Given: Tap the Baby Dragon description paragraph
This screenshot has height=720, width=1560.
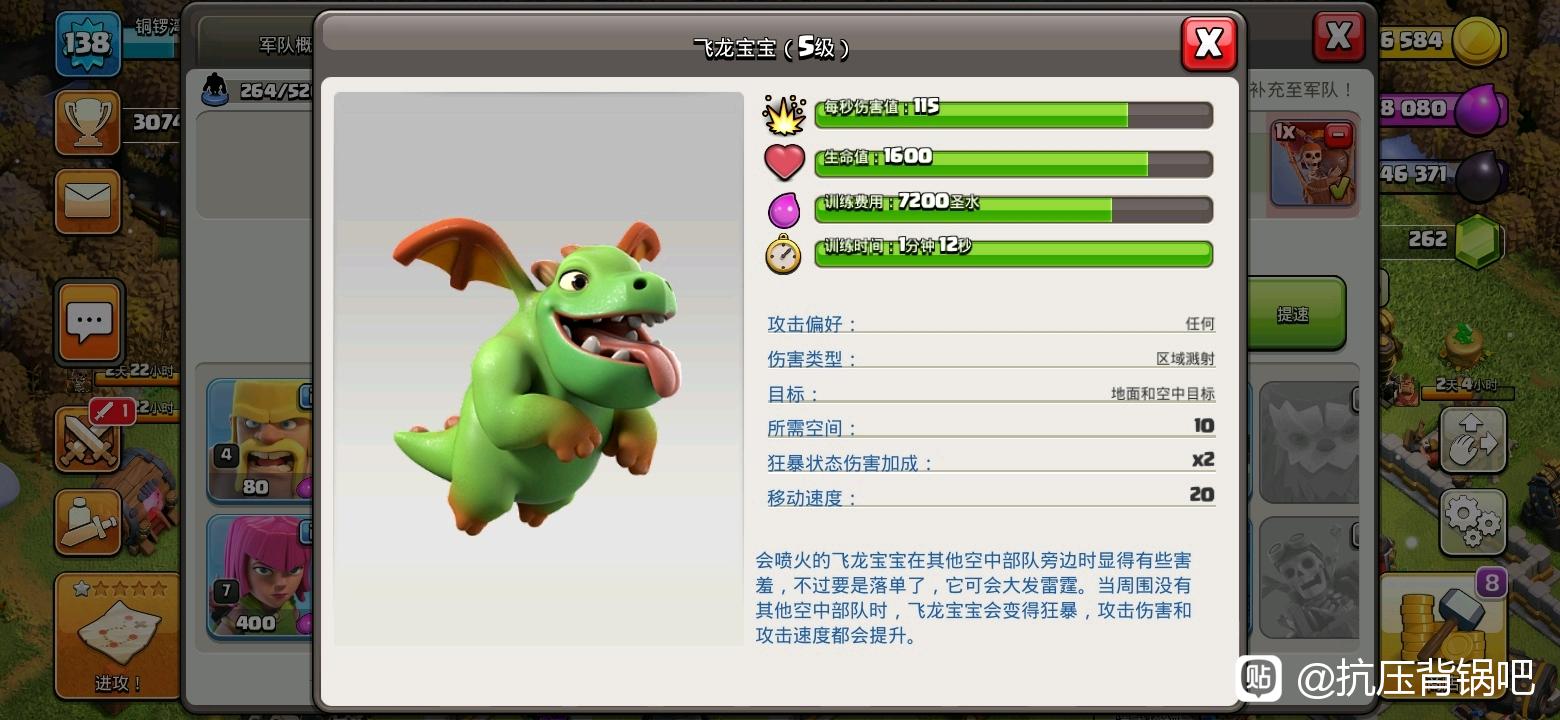Looking at the screenshot, I should (974, 597).
